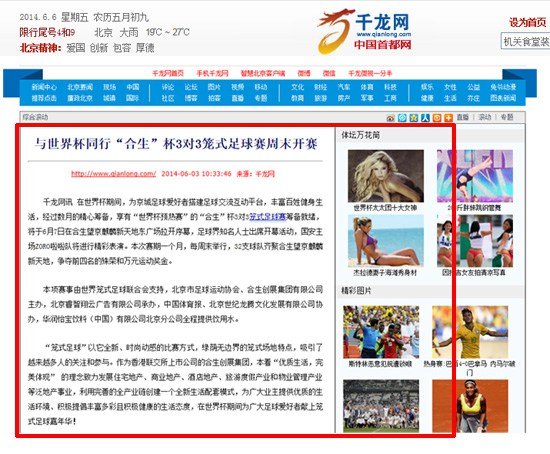Go to the 北京新闻 section

pyautogui.click(x=80, y=87)
